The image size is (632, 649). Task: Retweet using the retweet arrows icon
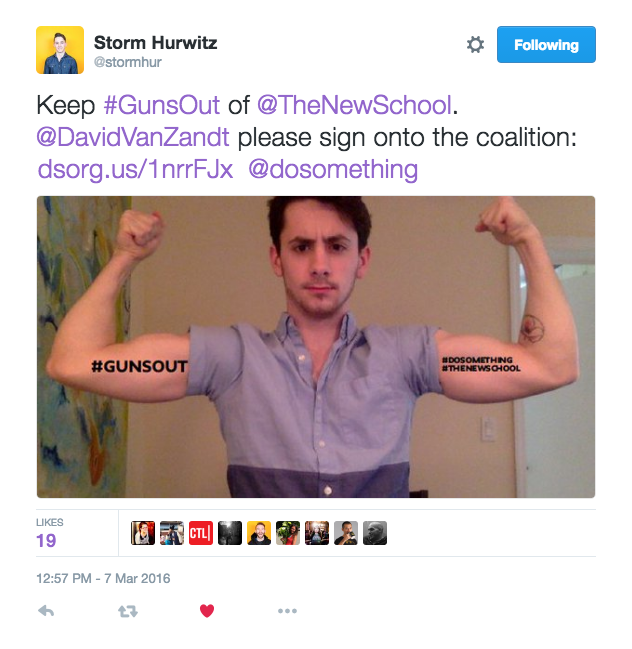pos(128,611)
